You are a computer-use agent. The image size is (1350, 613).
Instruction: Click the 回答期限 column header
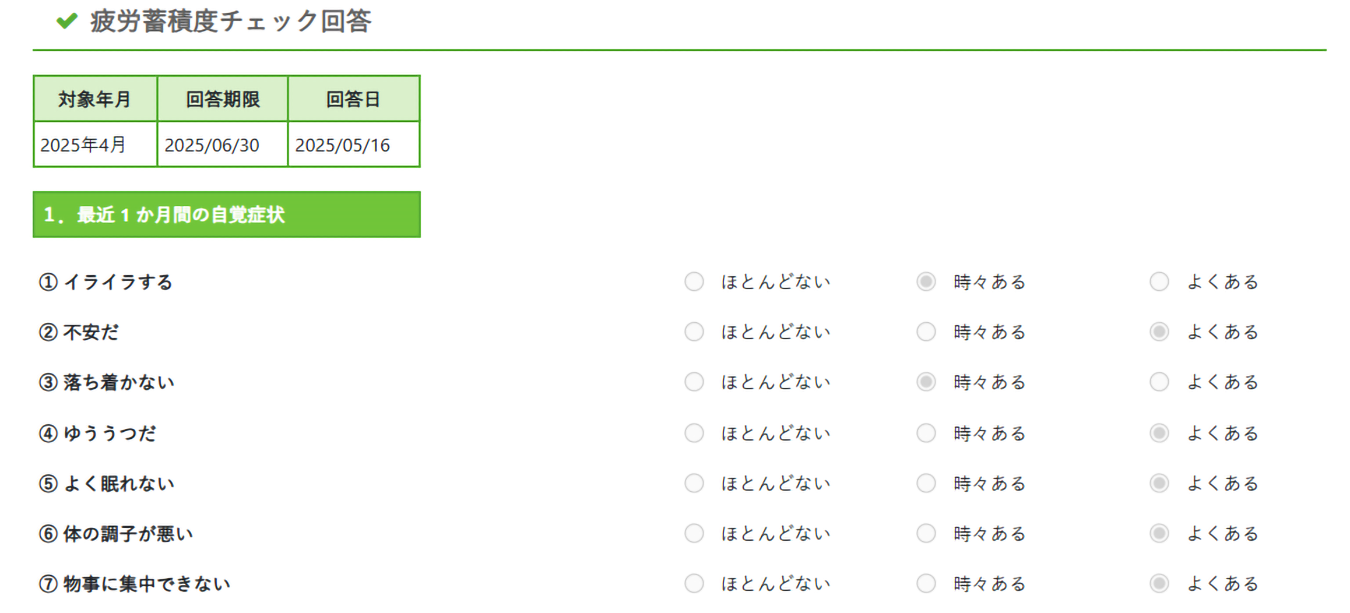click(223, 99)
